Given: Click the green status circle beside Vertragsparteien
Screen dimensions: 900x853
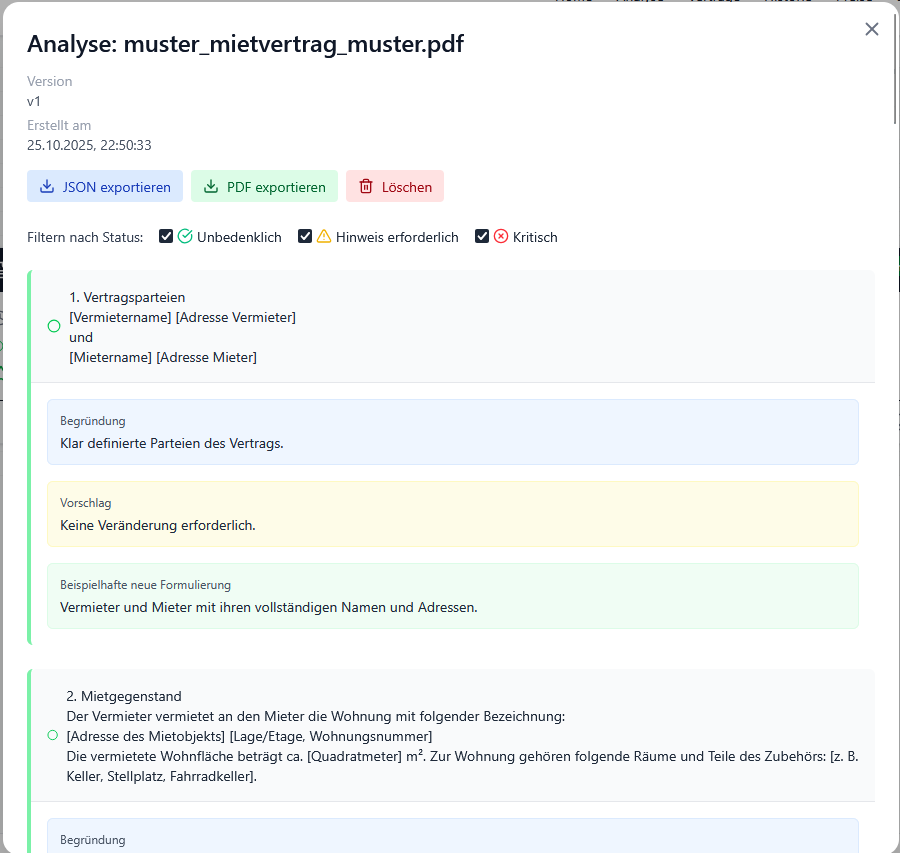Looking at the screenshot, I should [54, 326].
